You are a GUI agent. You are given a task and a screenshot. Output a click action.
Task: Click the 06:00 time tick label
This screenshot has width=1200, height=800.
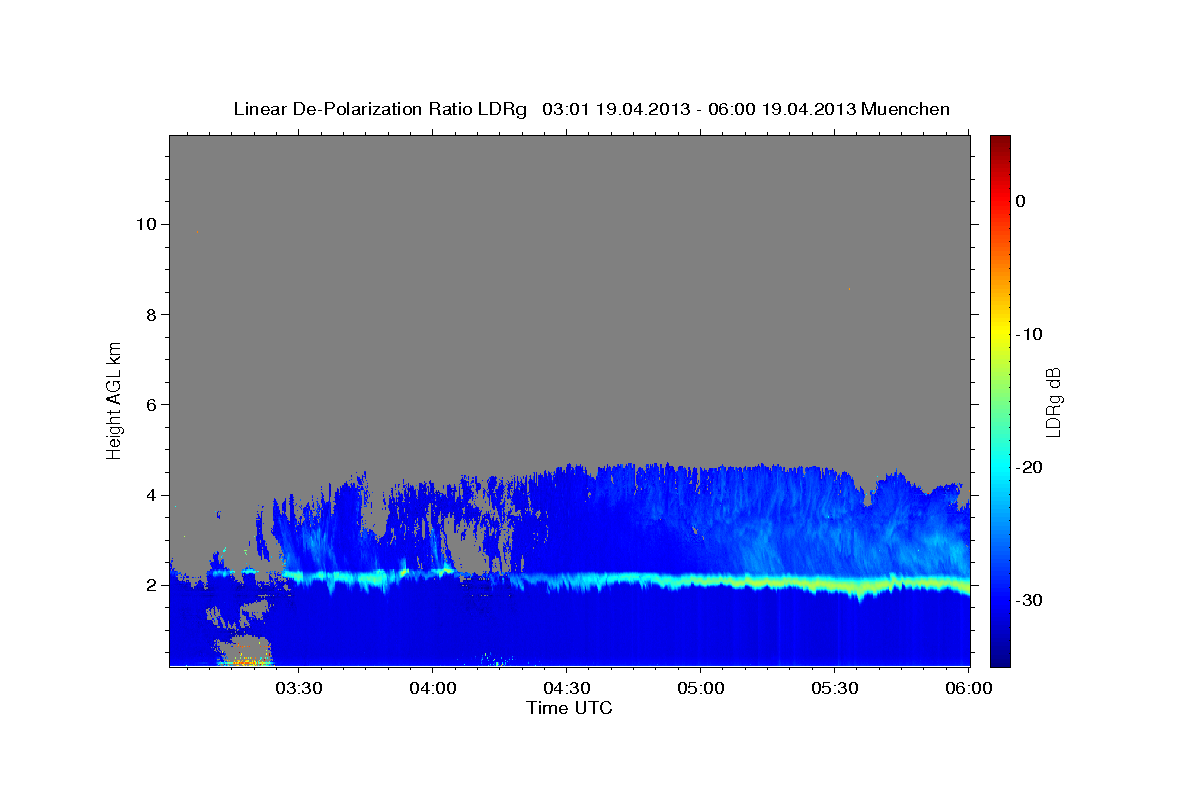click(968, 689)
